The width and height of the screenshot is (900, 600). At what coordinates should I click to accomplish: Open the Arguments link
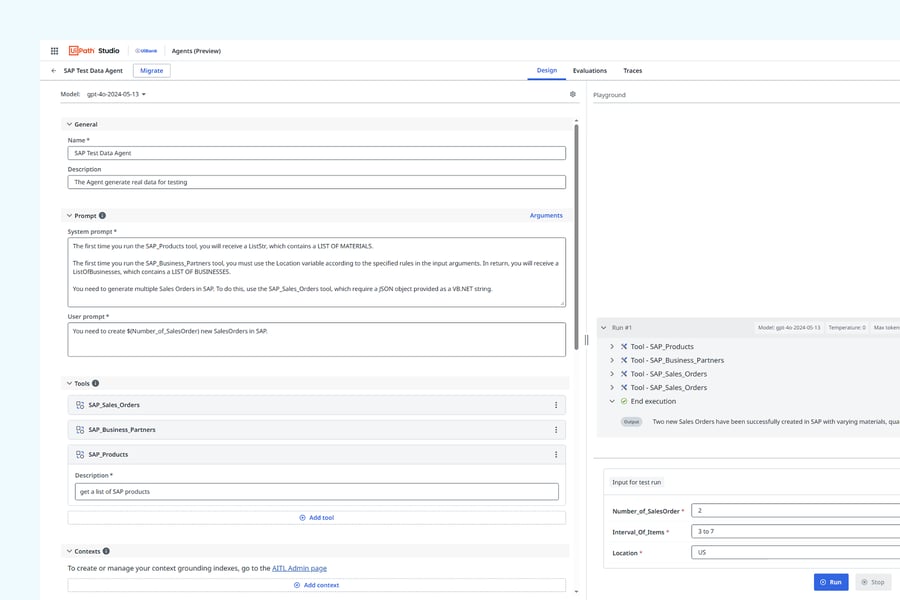click(546, 215)
